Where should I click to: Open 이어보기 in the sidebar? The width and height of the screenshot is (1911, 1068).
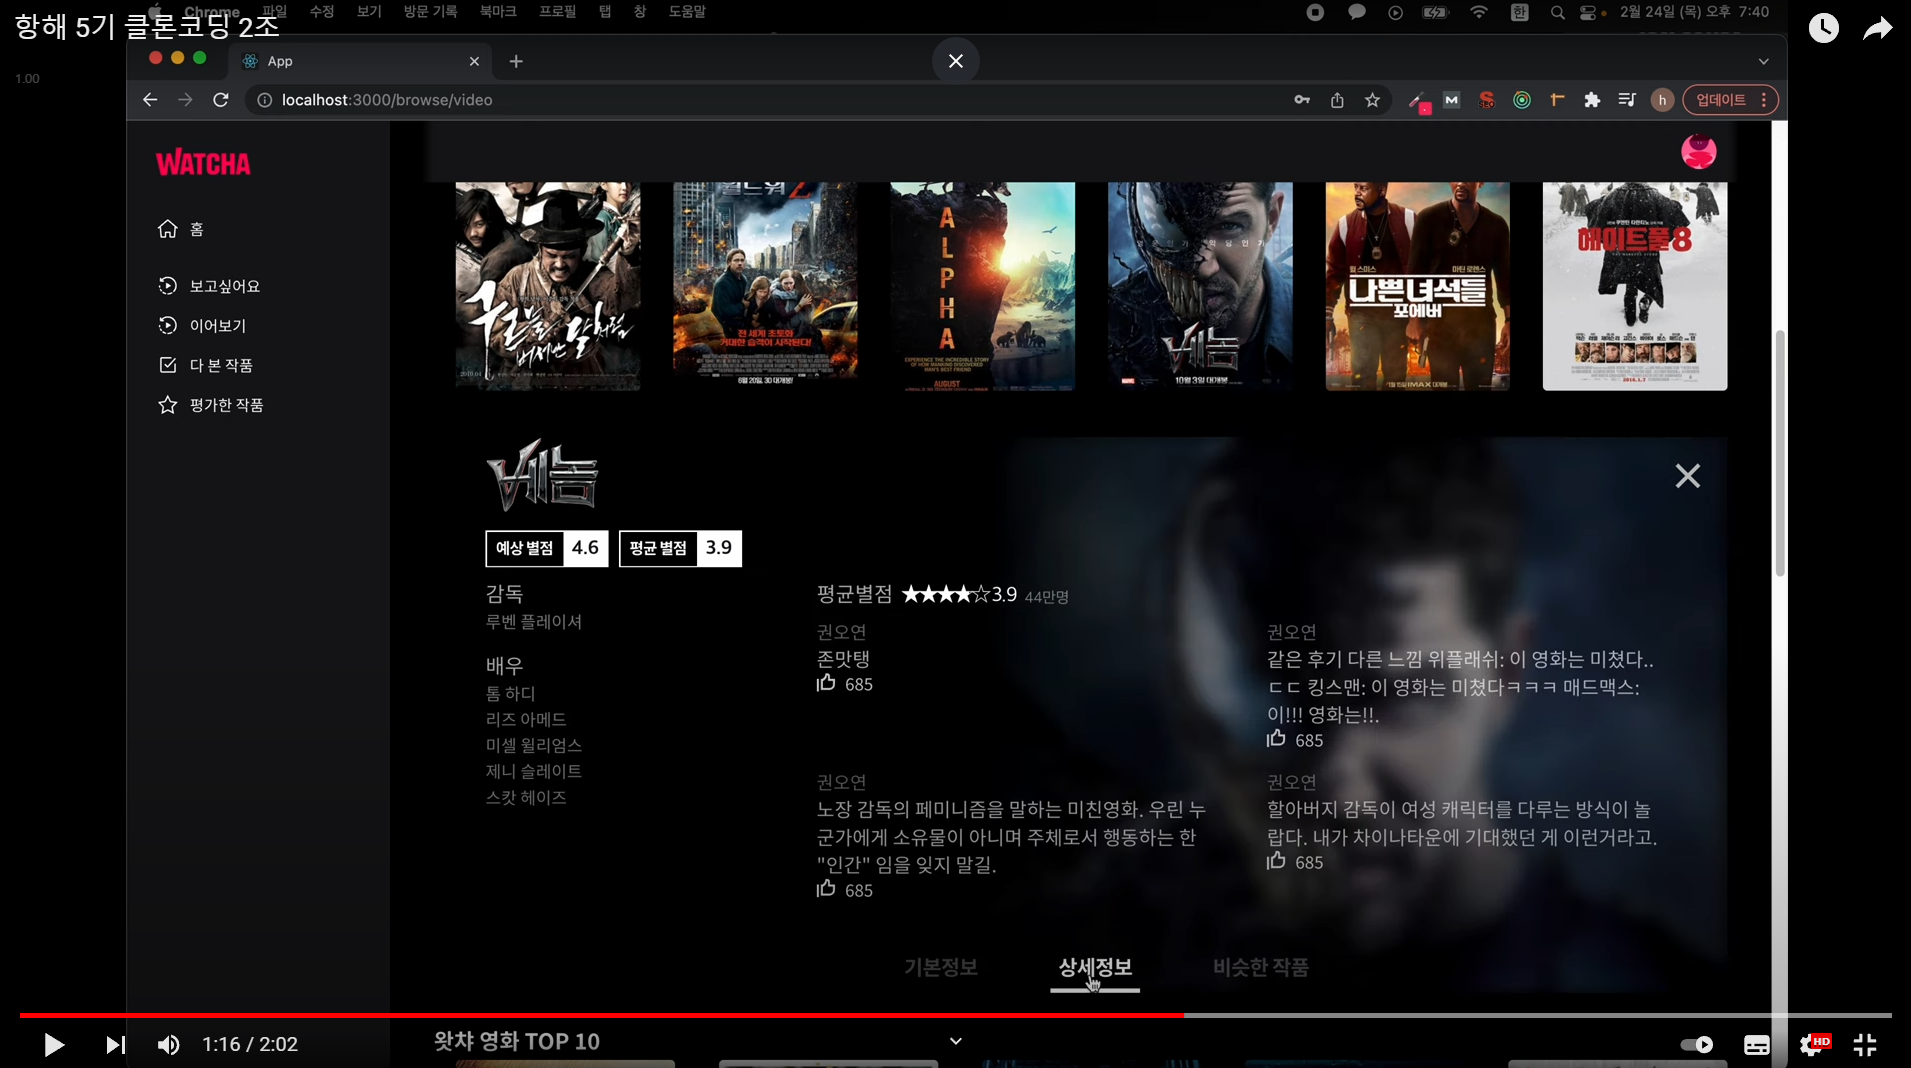202,325
